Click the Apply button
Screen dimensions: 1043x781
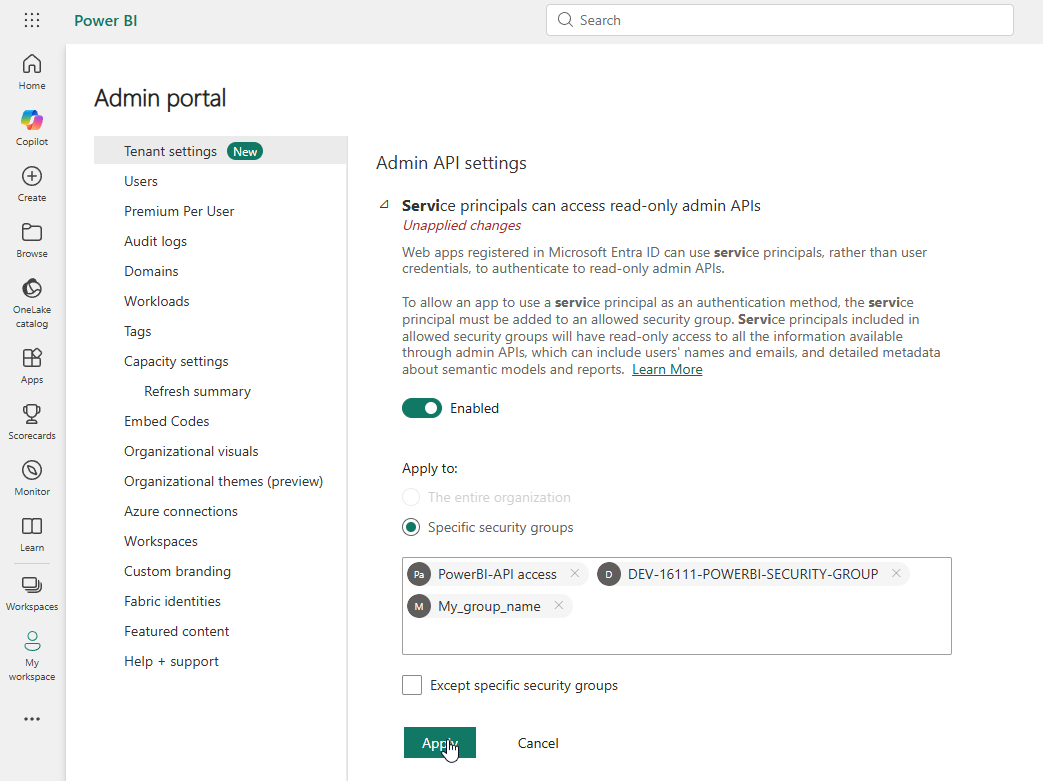pos(439,743)
